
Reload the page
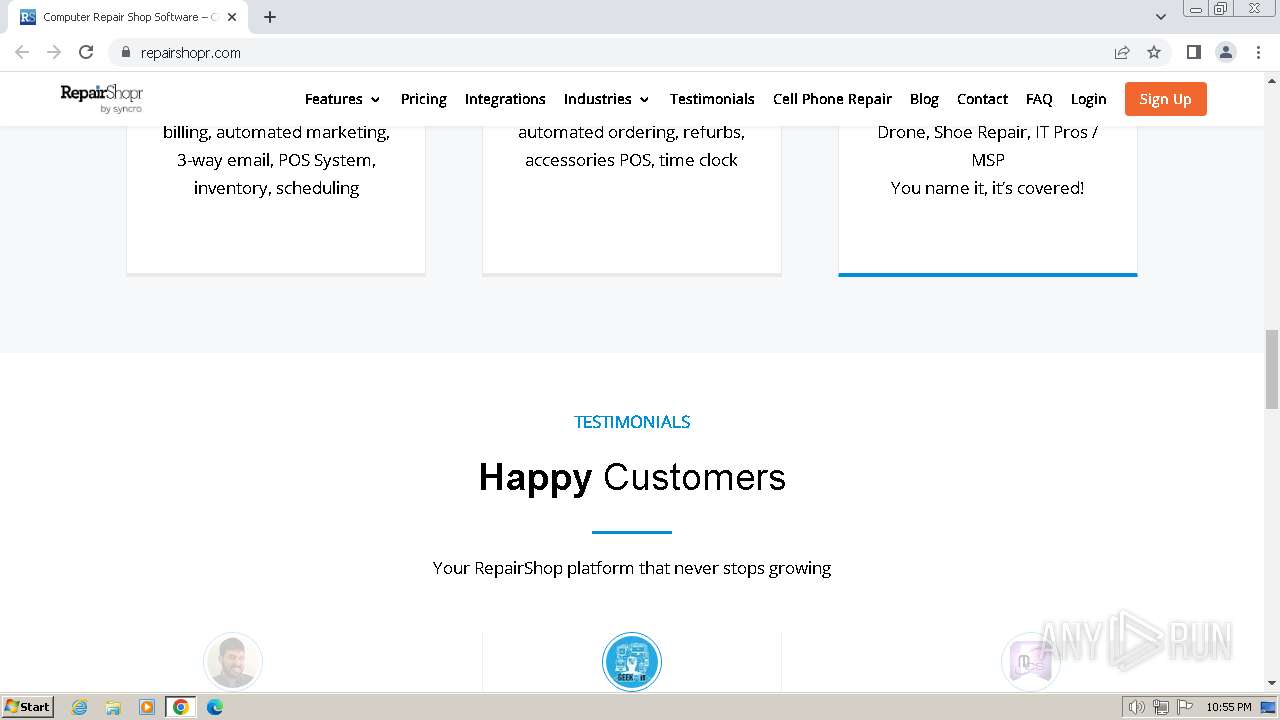coord(86,52)
